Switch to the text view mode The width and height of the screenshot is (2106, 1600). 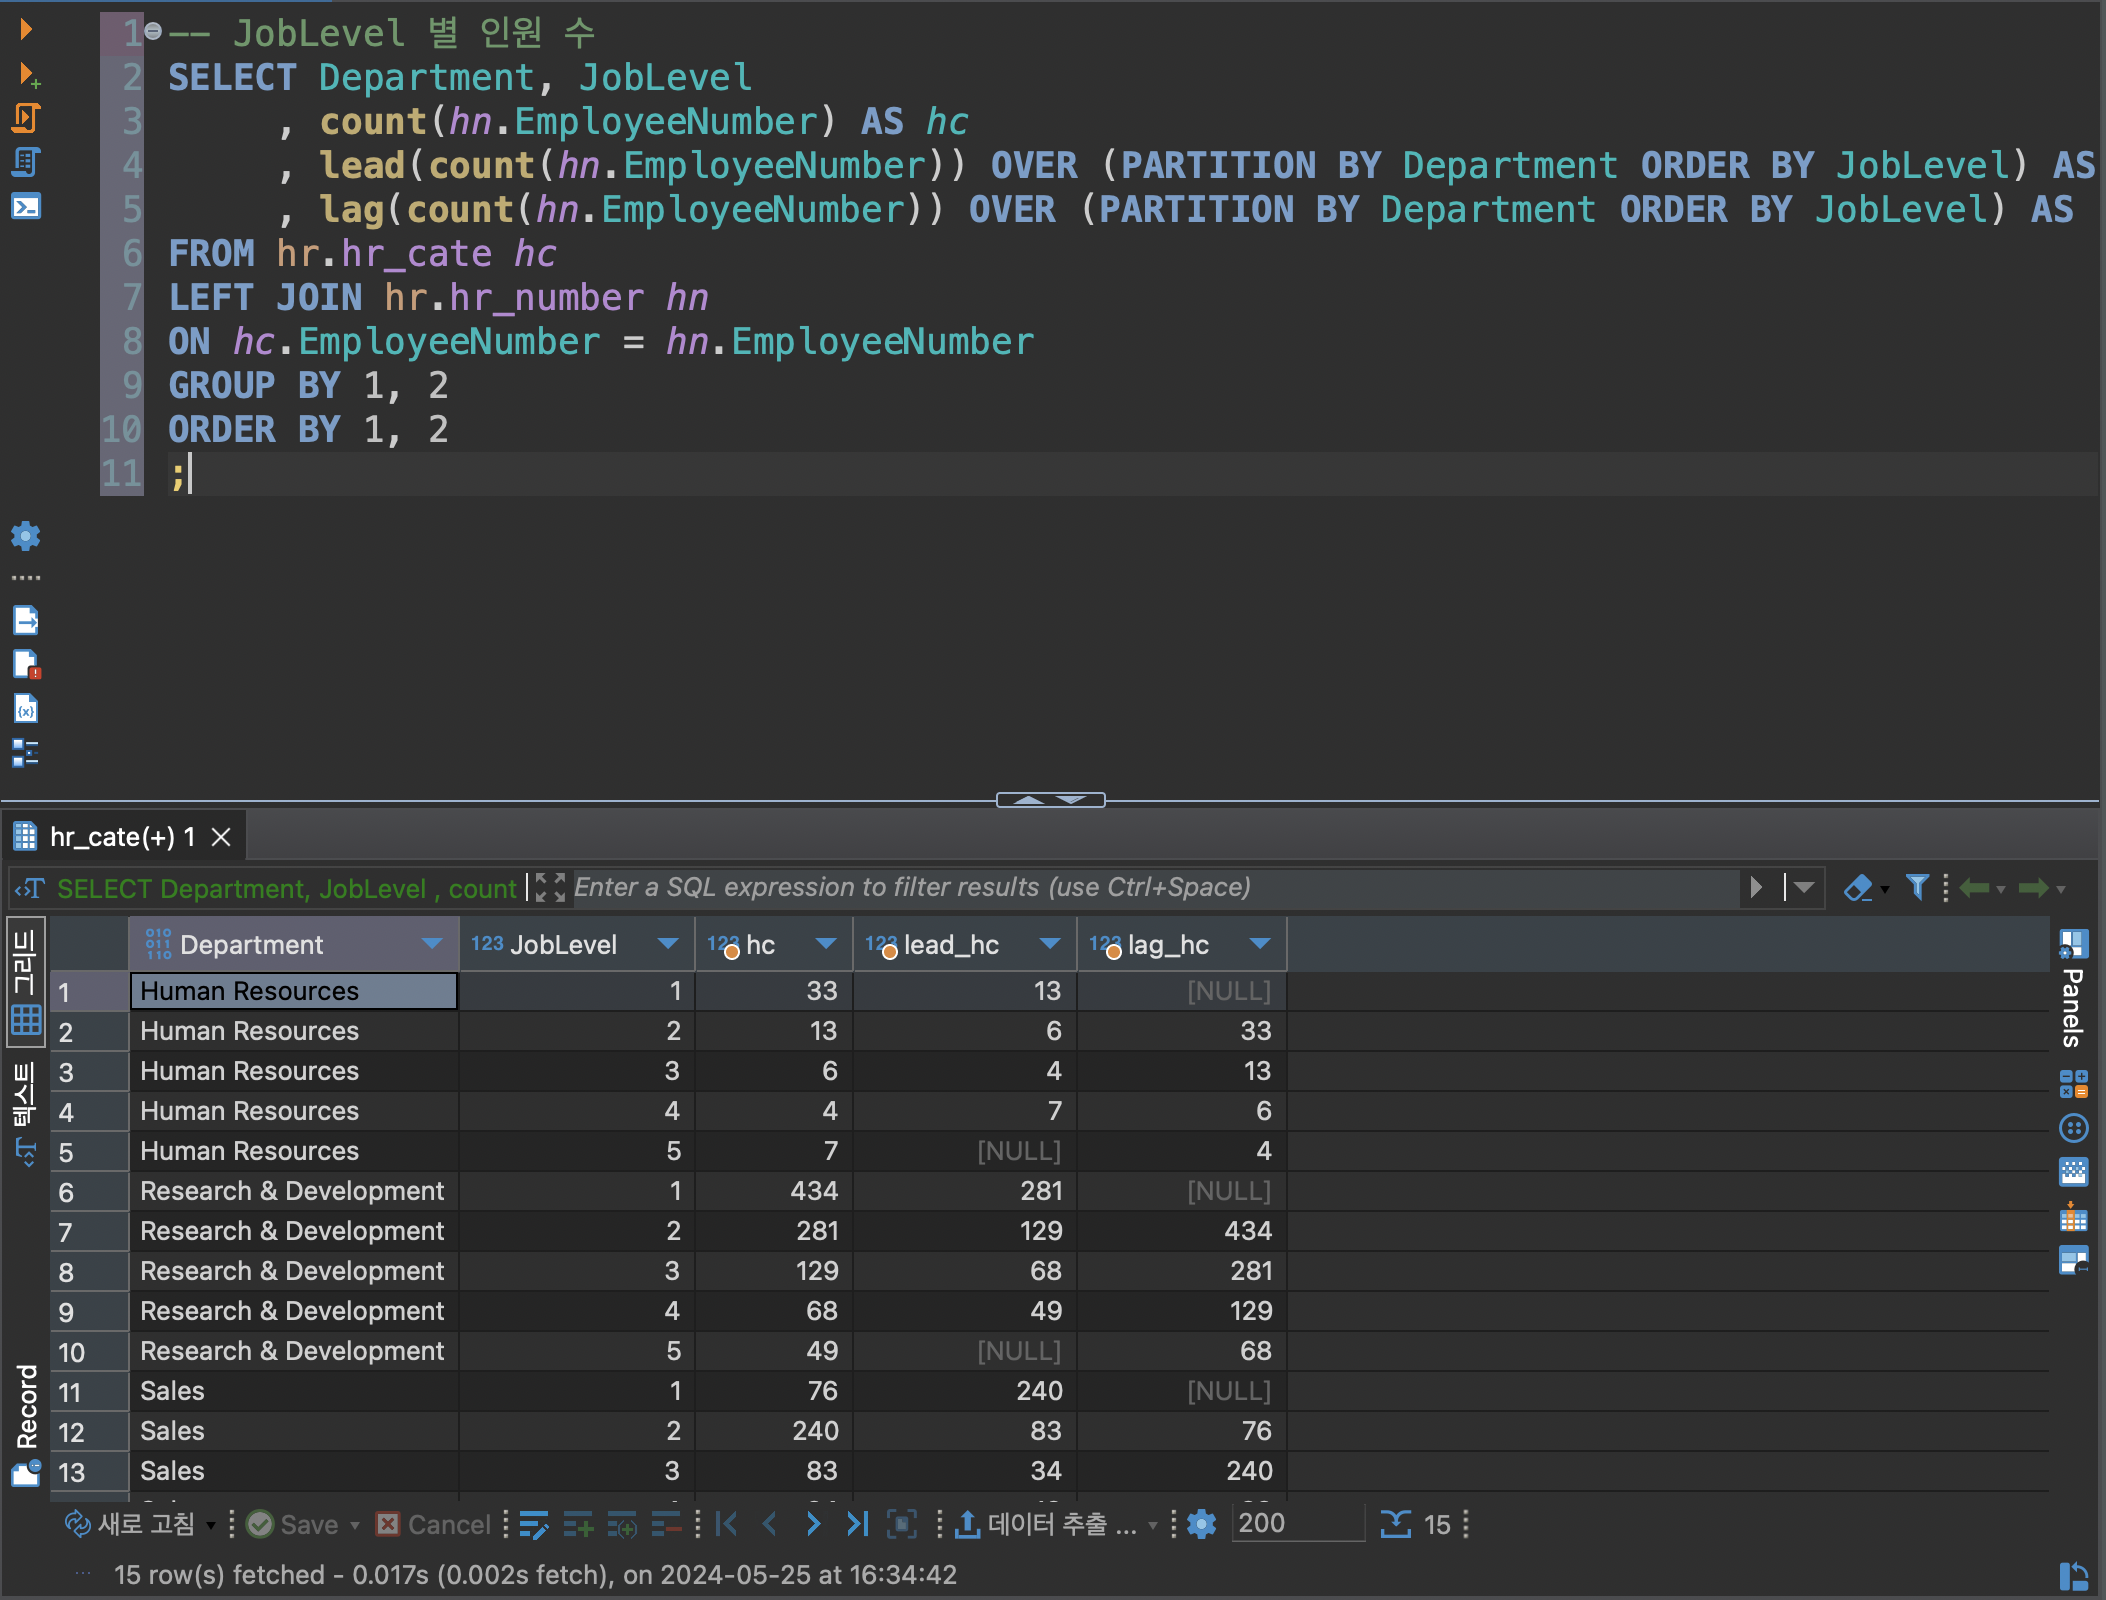click(x=26, y=1112)
